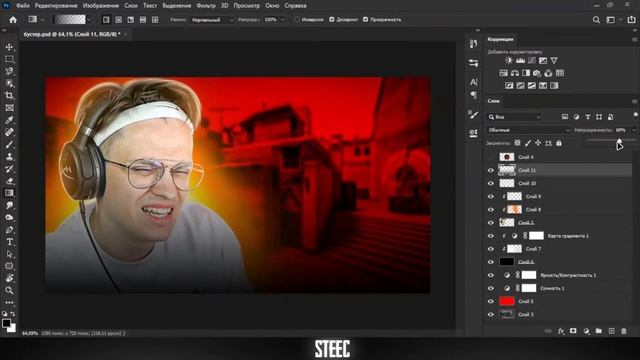This screenshot has height=360, width=640.
Task: Hide layer Слой 3
Action: (491, 314)
